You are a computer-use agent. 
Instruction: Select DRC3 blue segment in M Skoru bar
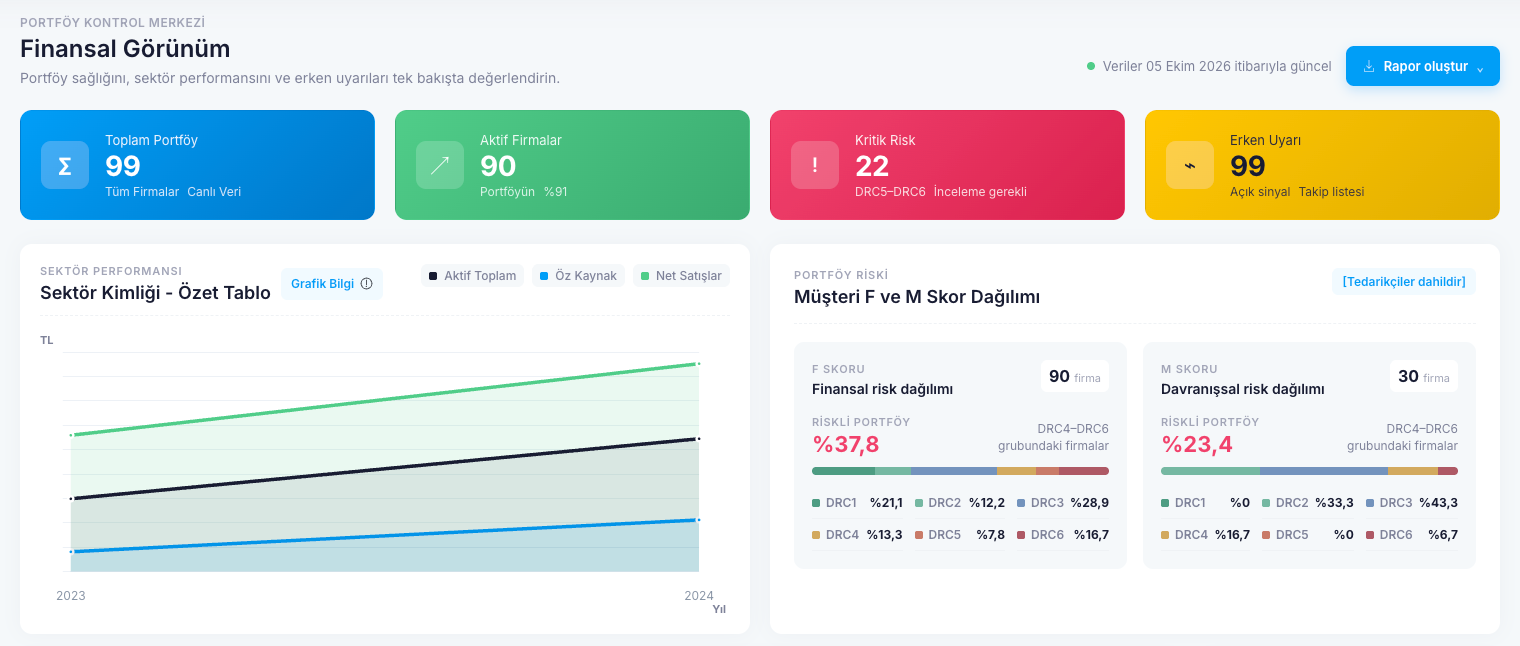pos(1324,471)
